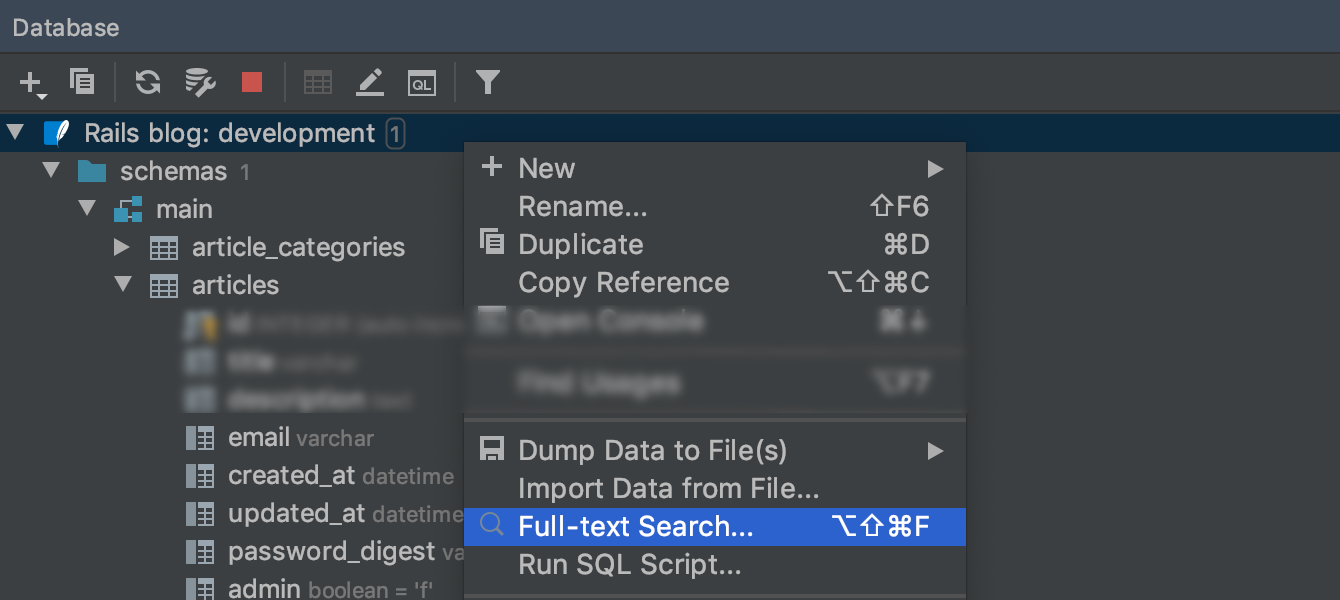Open data source properties wrench icon

click(x=200, y=82)
